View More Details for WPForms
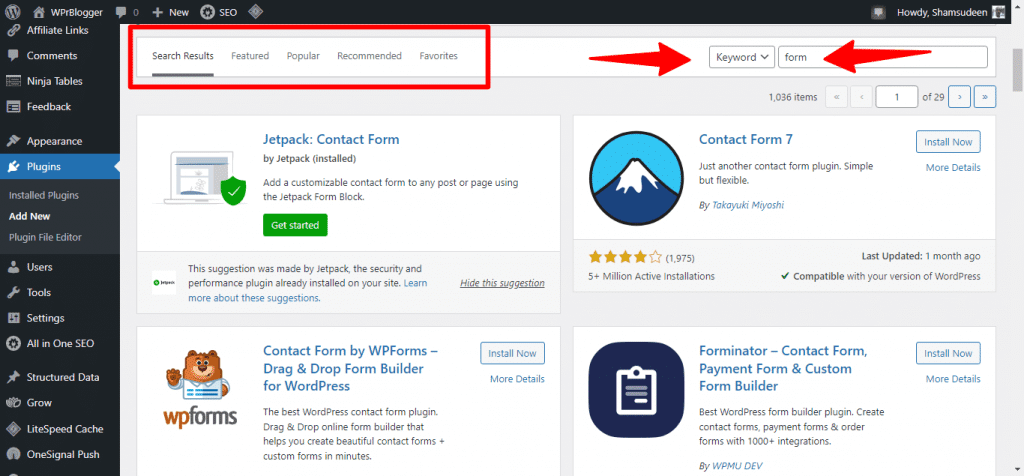The width and height of the screenshot is (1024, 476). pyautogui.click(x=517, y=379)
